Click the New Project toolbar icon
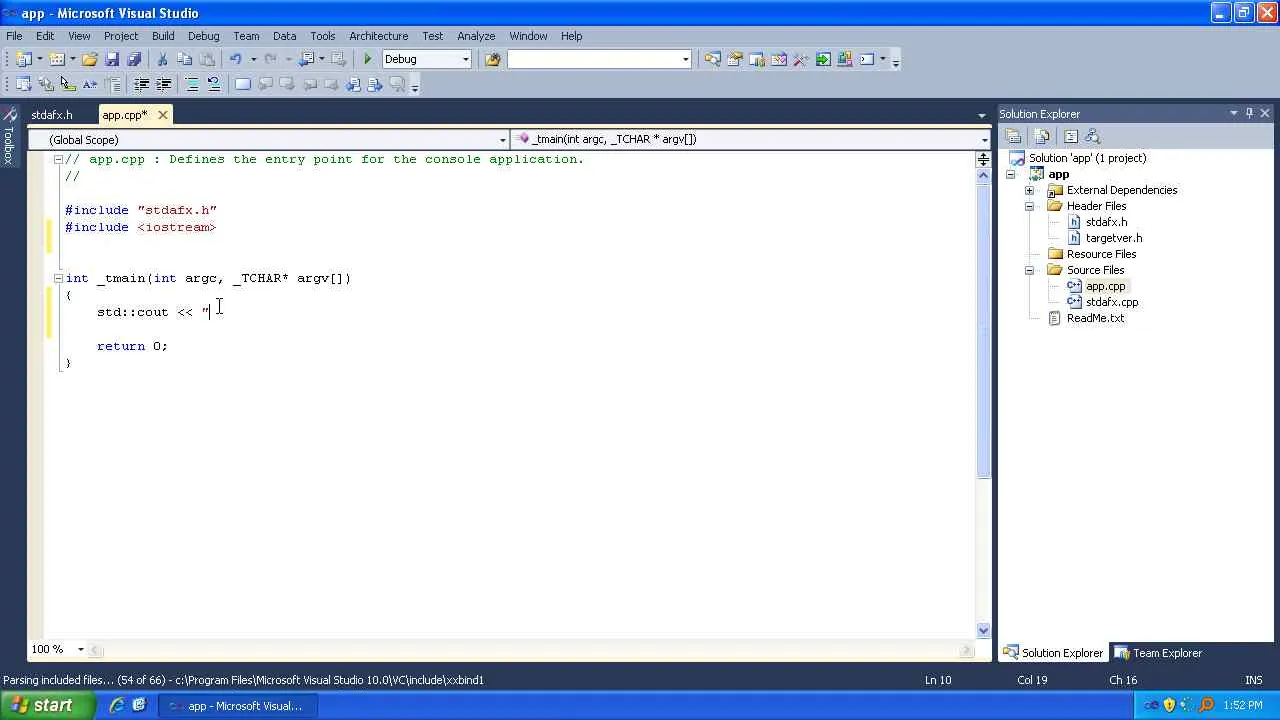The width and height of the screenshot is (1280, 720). point(24,59)
